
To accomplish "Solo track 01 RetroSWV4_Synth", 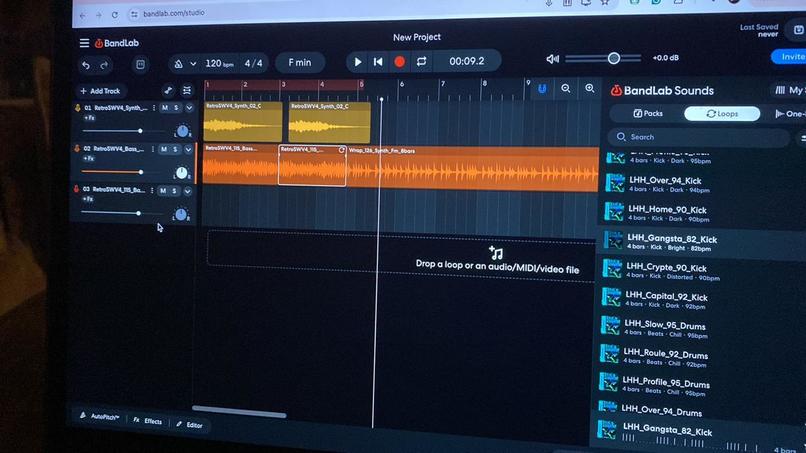I will [176, 108].
